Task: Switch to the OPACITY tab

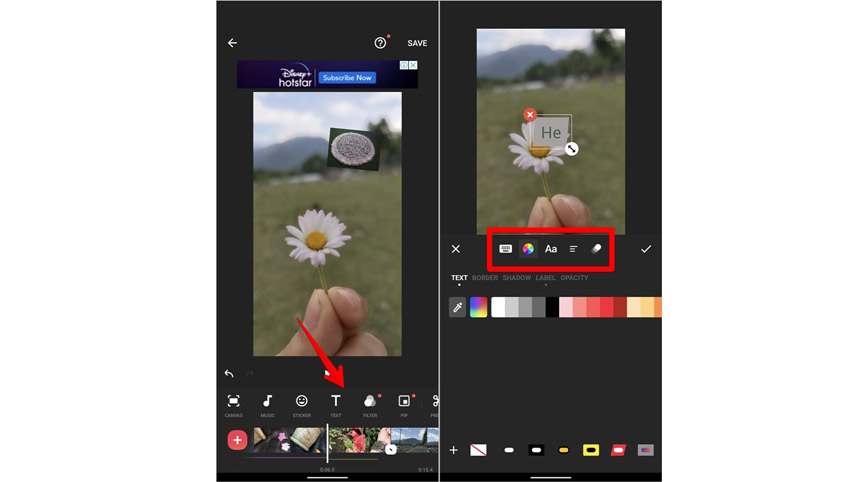Action: click(x=574, y=278)
